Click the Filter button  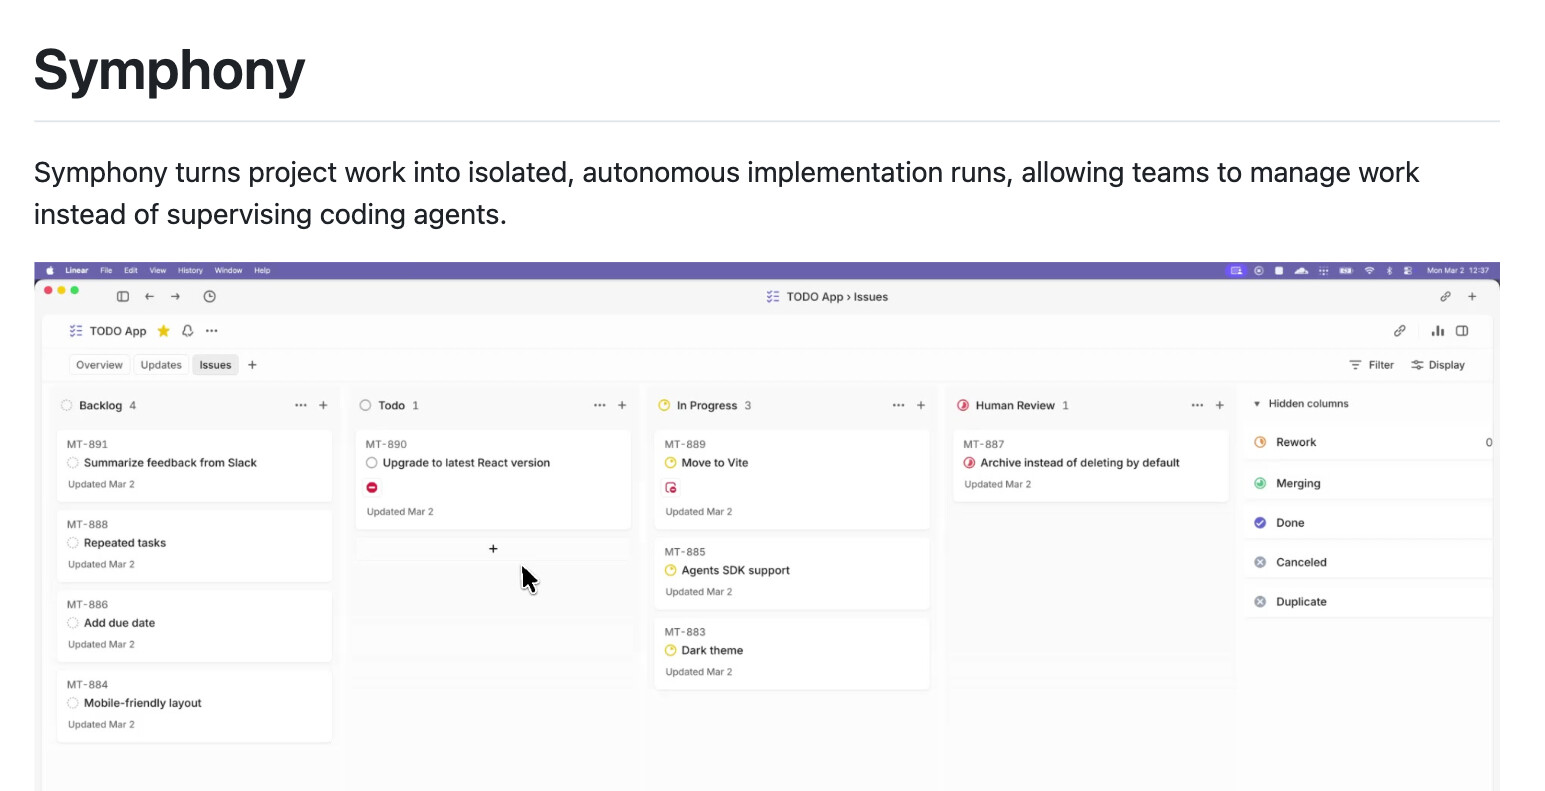click(1371, 365)
